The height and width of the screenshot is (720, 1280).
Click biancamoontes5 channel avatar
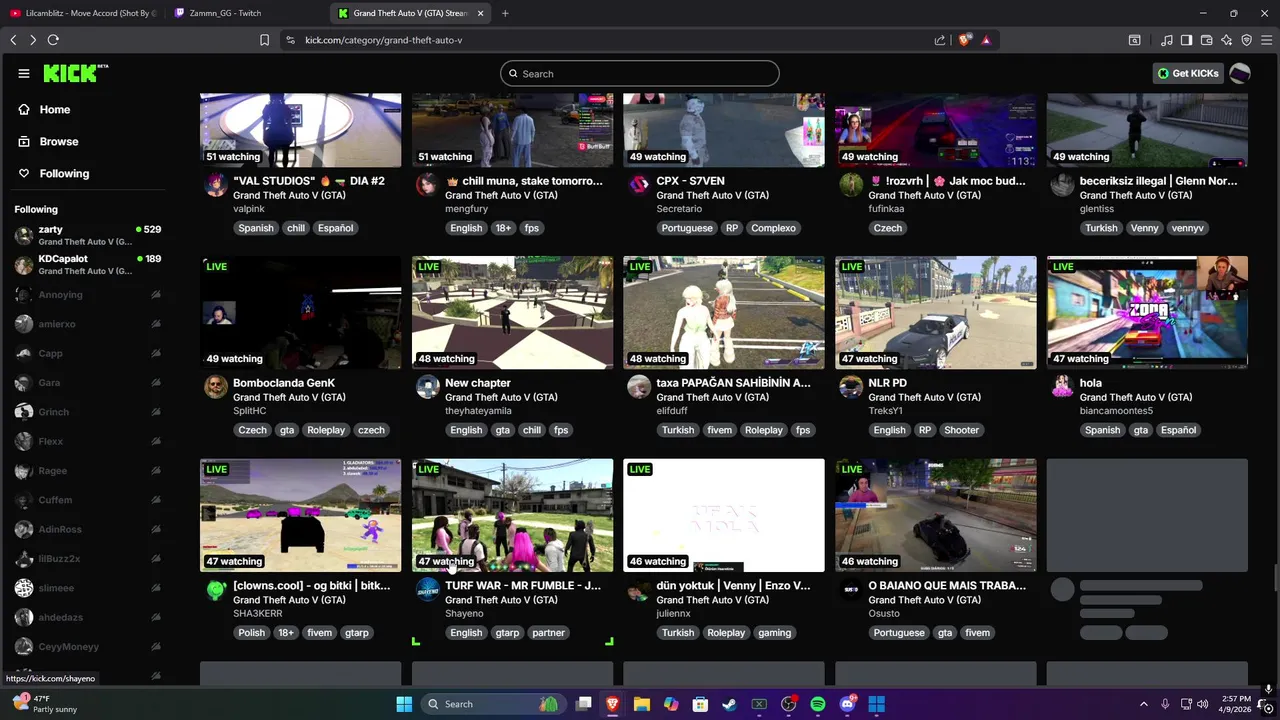[x=1062, y=387]
